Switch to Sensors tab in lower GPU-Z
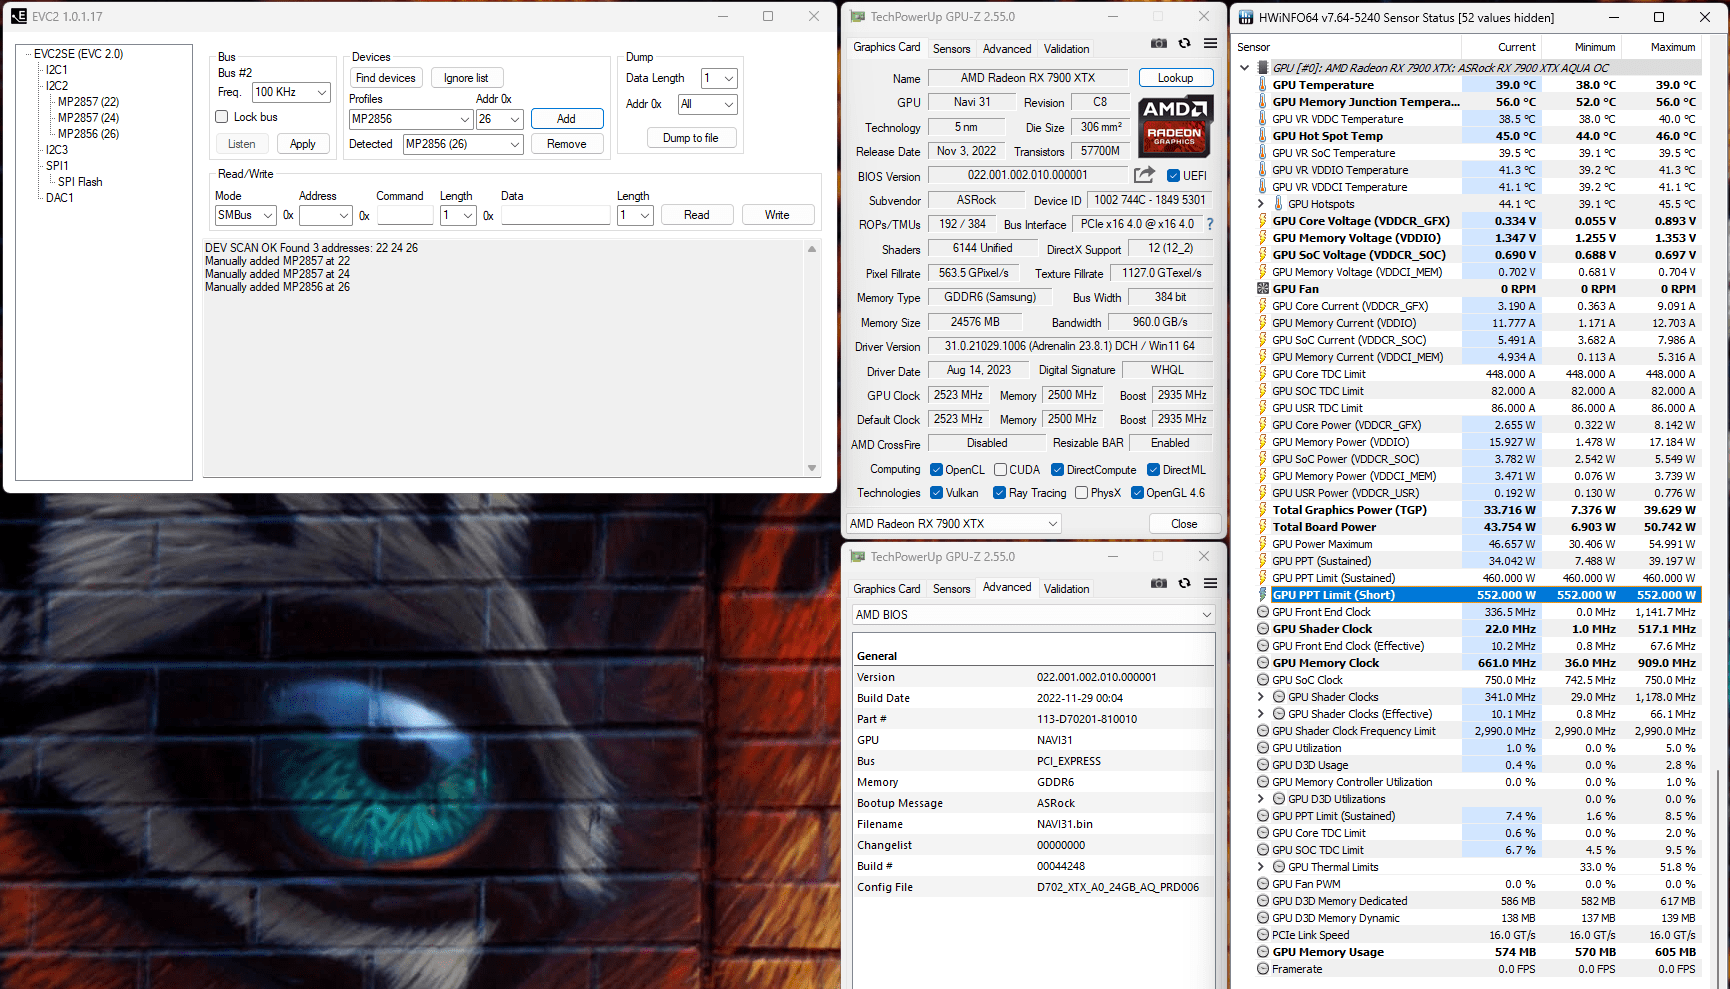 tap(951, 589)
